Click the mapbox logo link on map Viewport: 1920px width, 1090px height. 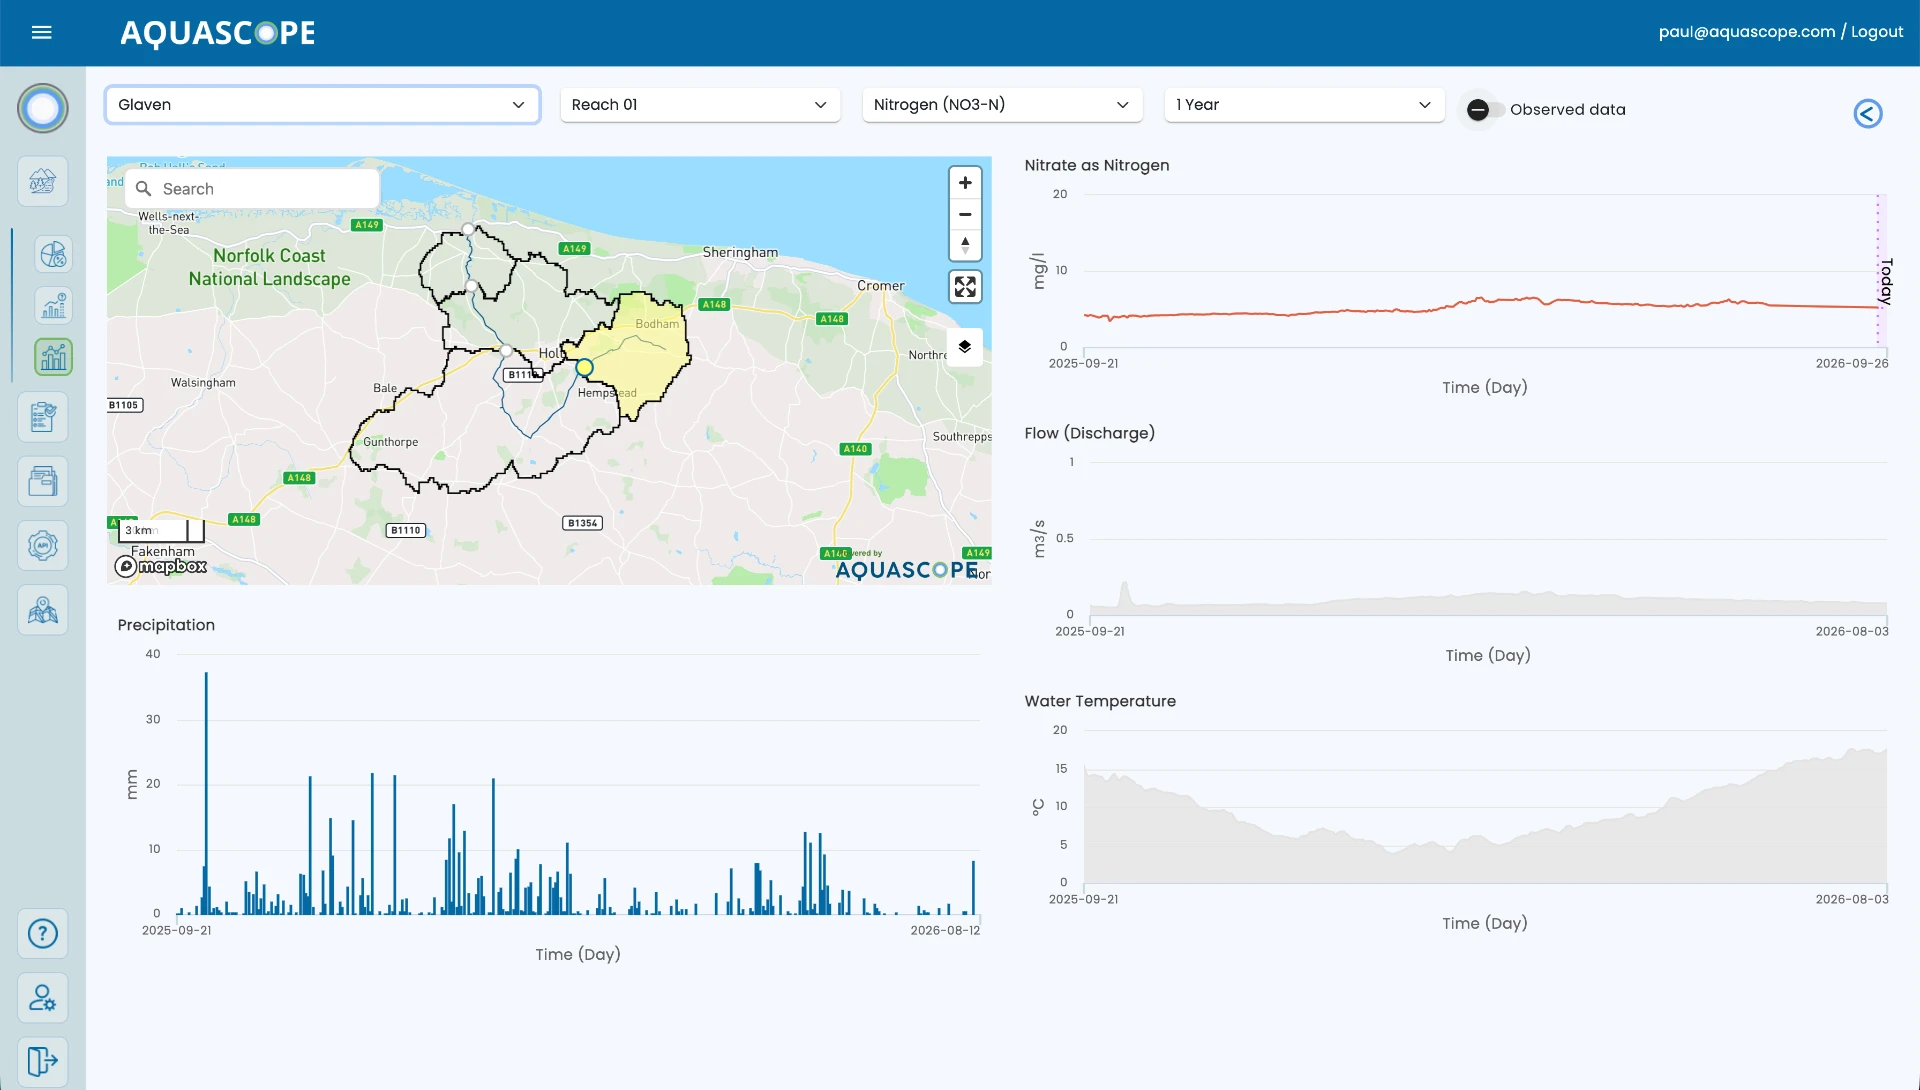click(161, 567)
